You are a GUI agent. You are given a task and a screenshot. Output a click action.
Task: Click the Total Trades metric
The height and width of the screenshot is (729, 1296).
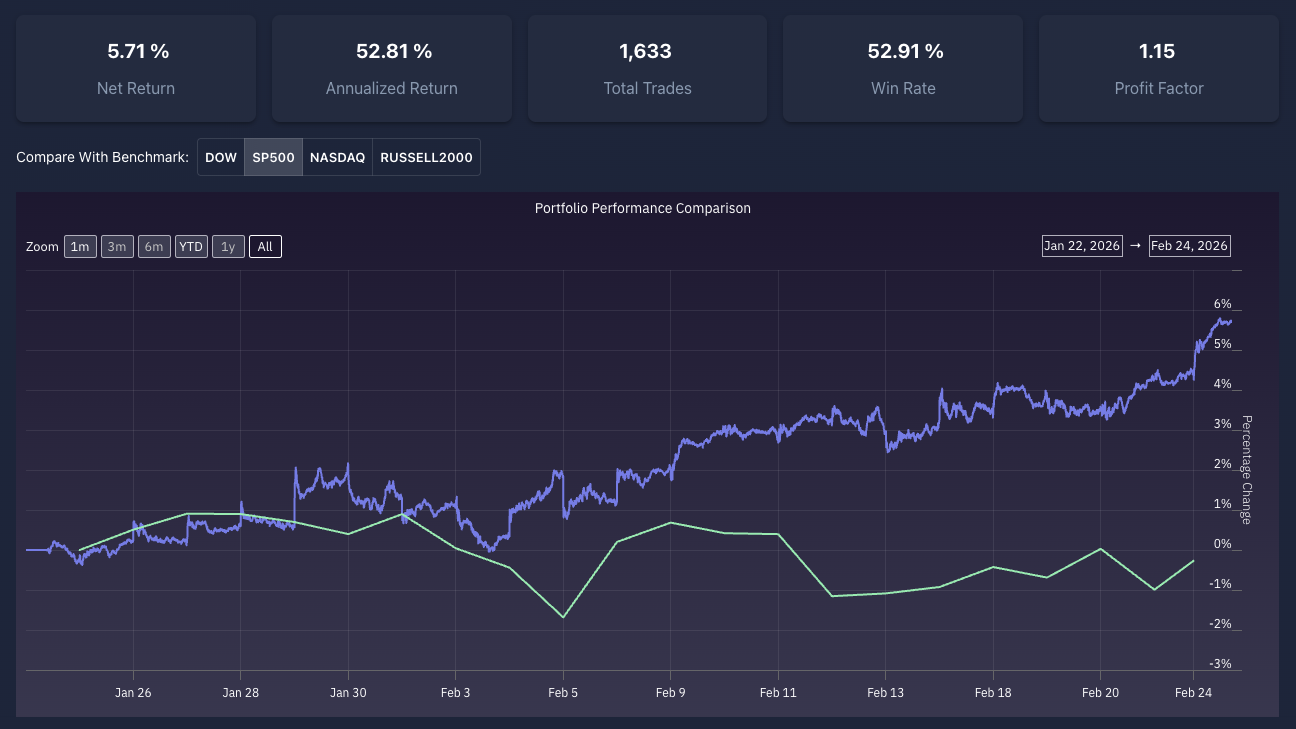[x=647, y=68]
